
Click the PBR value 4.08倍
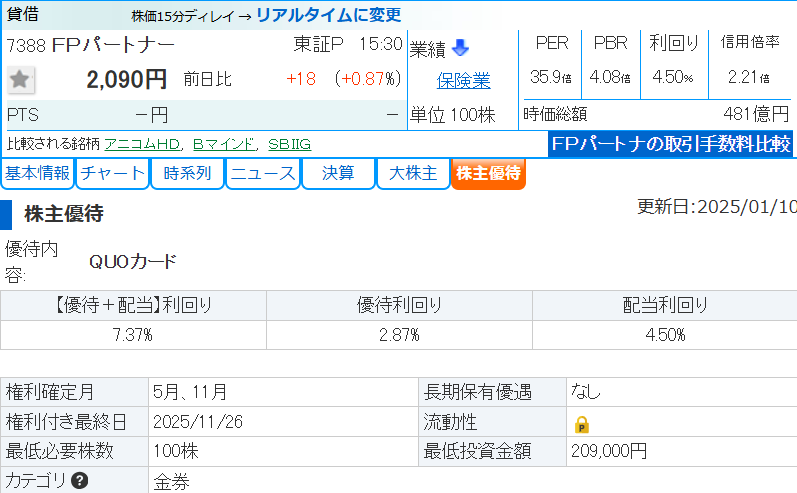[x=610, y=77]
